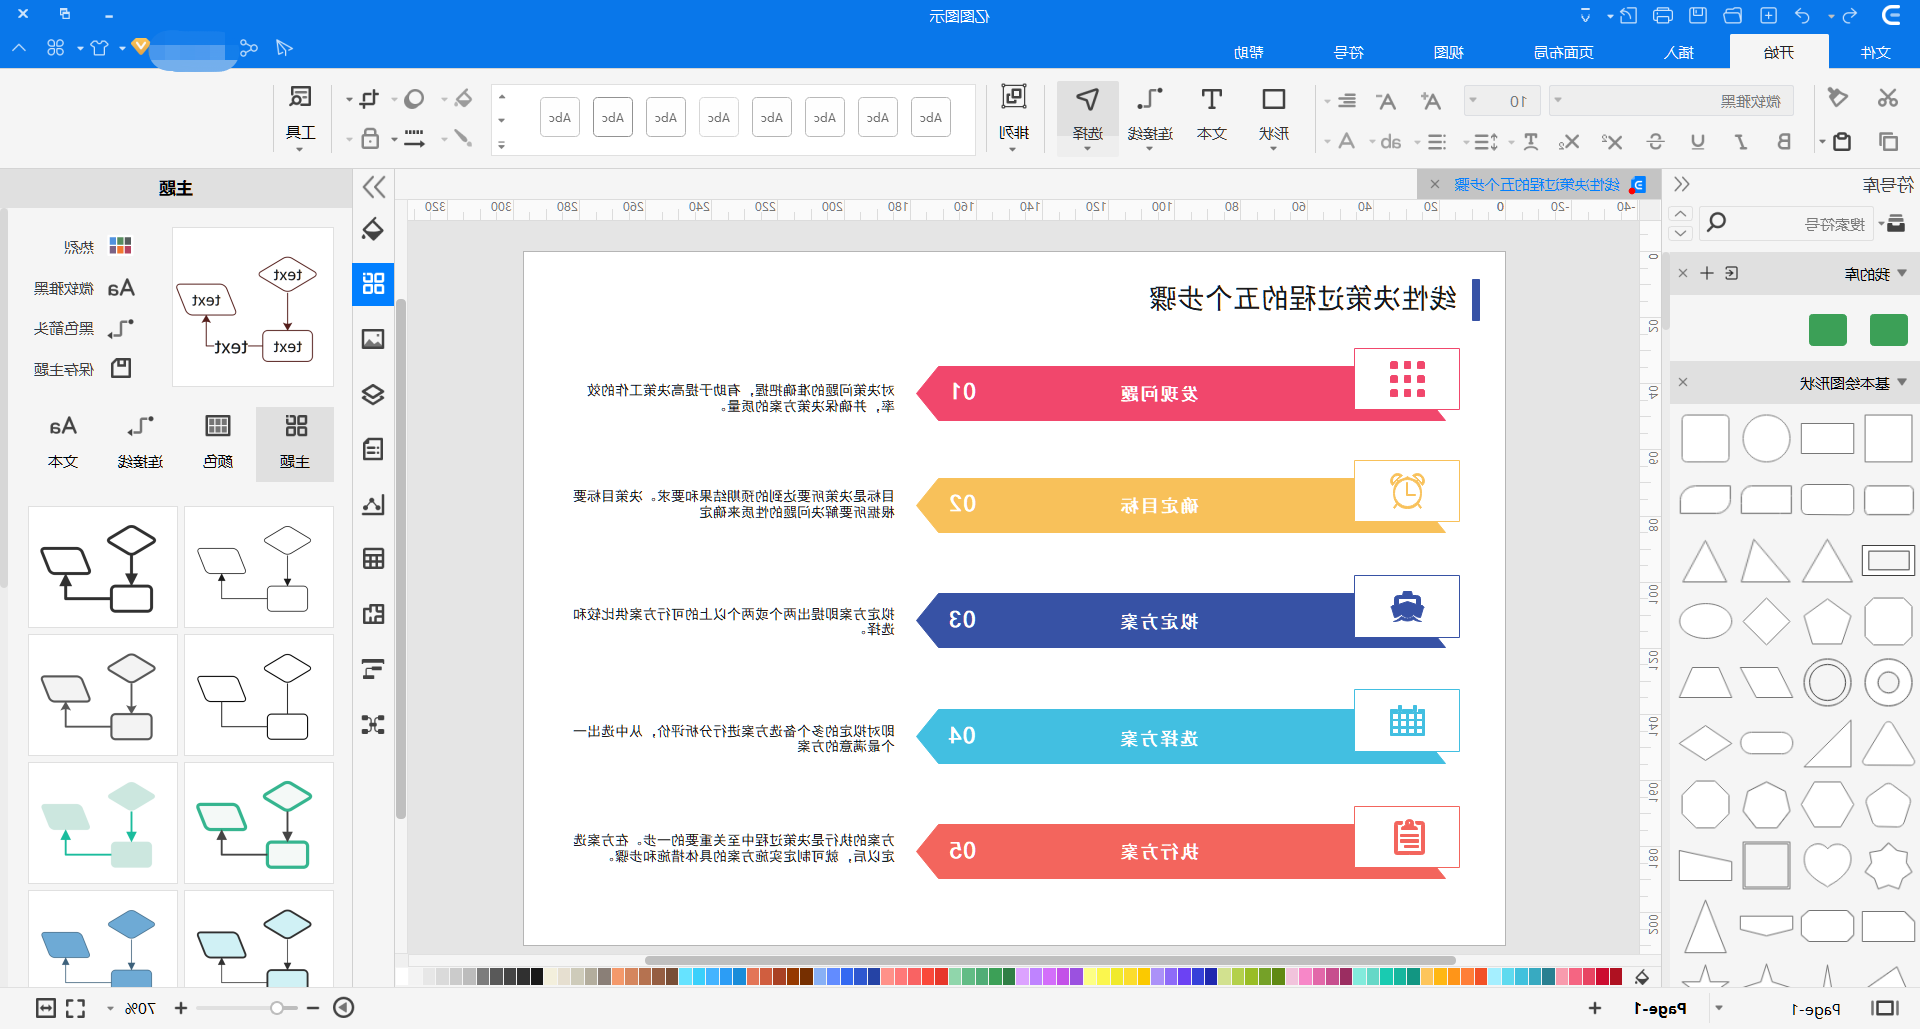Open the Page-1 page selector dropdown
1920x1029 pixels.
[x=1719, y=1008]
